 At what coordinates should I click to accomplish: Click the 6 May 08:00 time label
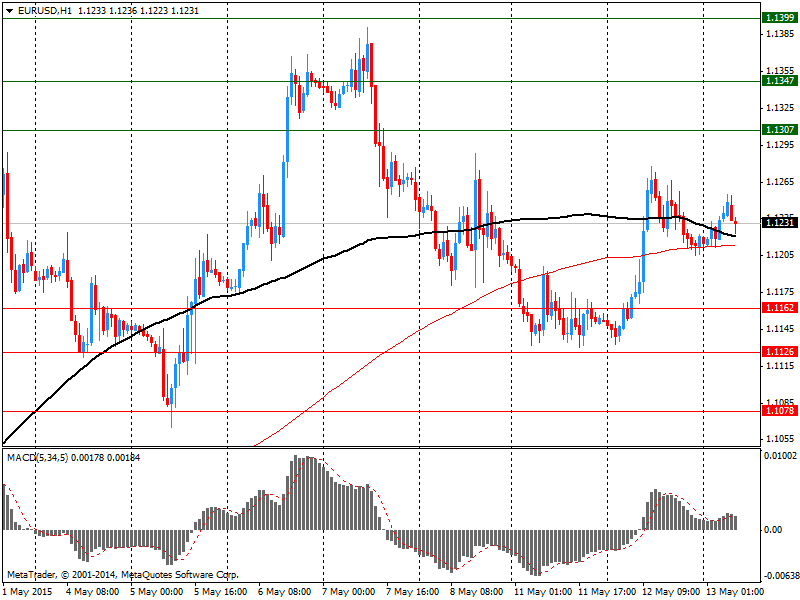pyautogui.click(x=284, y=592)
